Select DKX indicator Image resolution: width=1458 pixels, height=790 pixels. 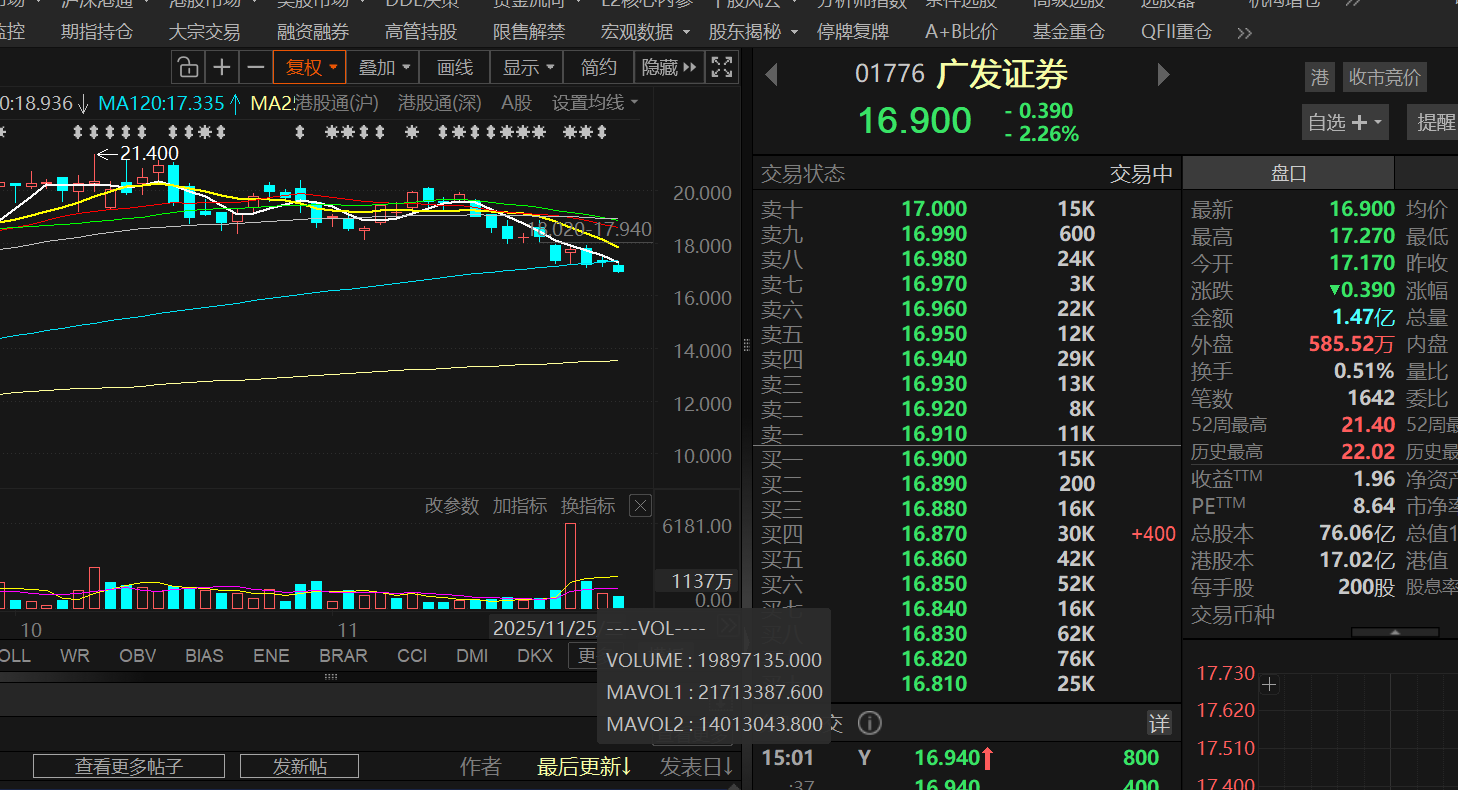coord(535,656)
